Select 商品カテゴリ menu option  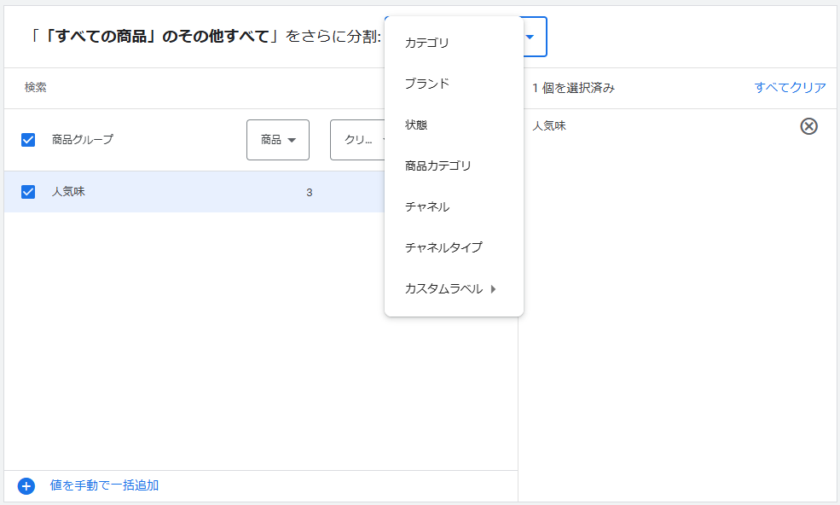(438, 166)
